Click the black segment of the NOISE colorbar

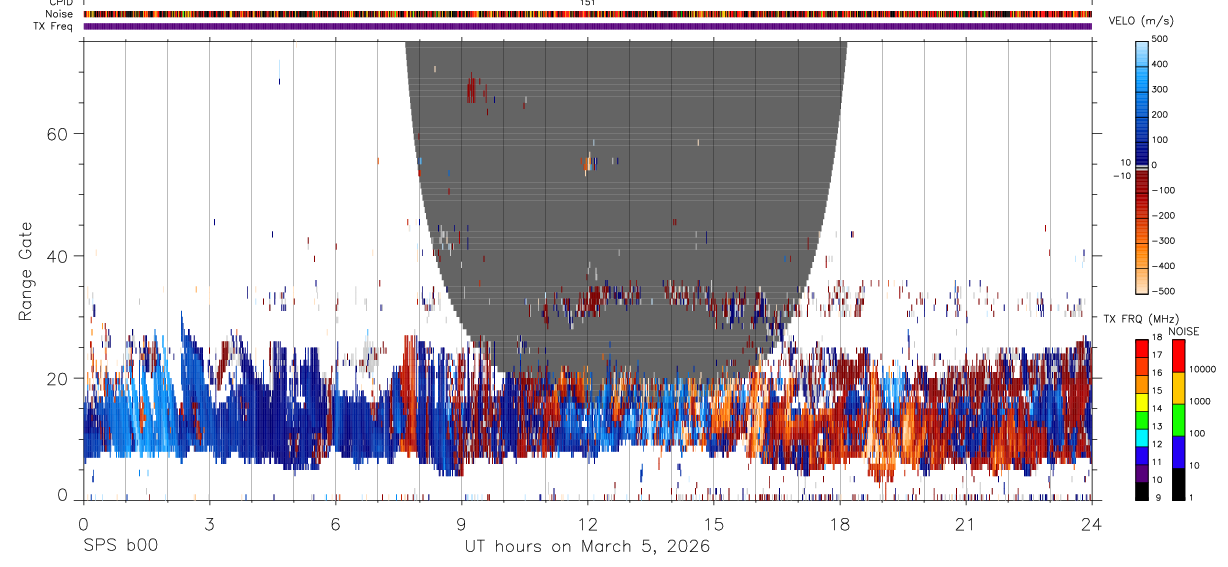pyautogui.click(x=1178, y=483)
